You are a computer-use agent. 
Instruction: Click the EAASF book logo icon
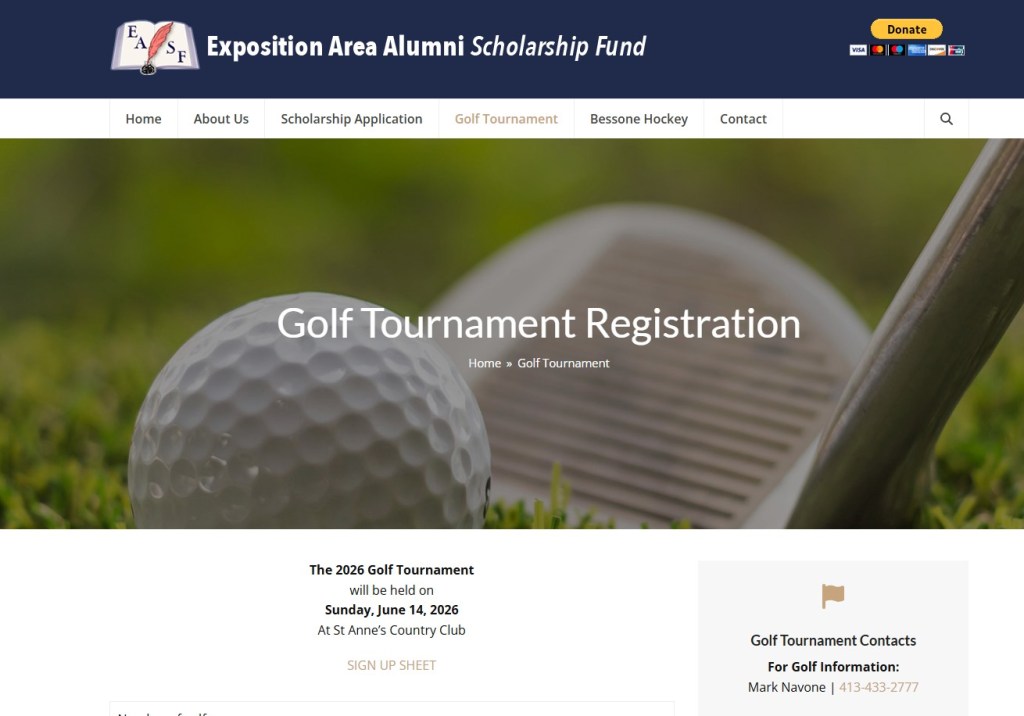154,47
